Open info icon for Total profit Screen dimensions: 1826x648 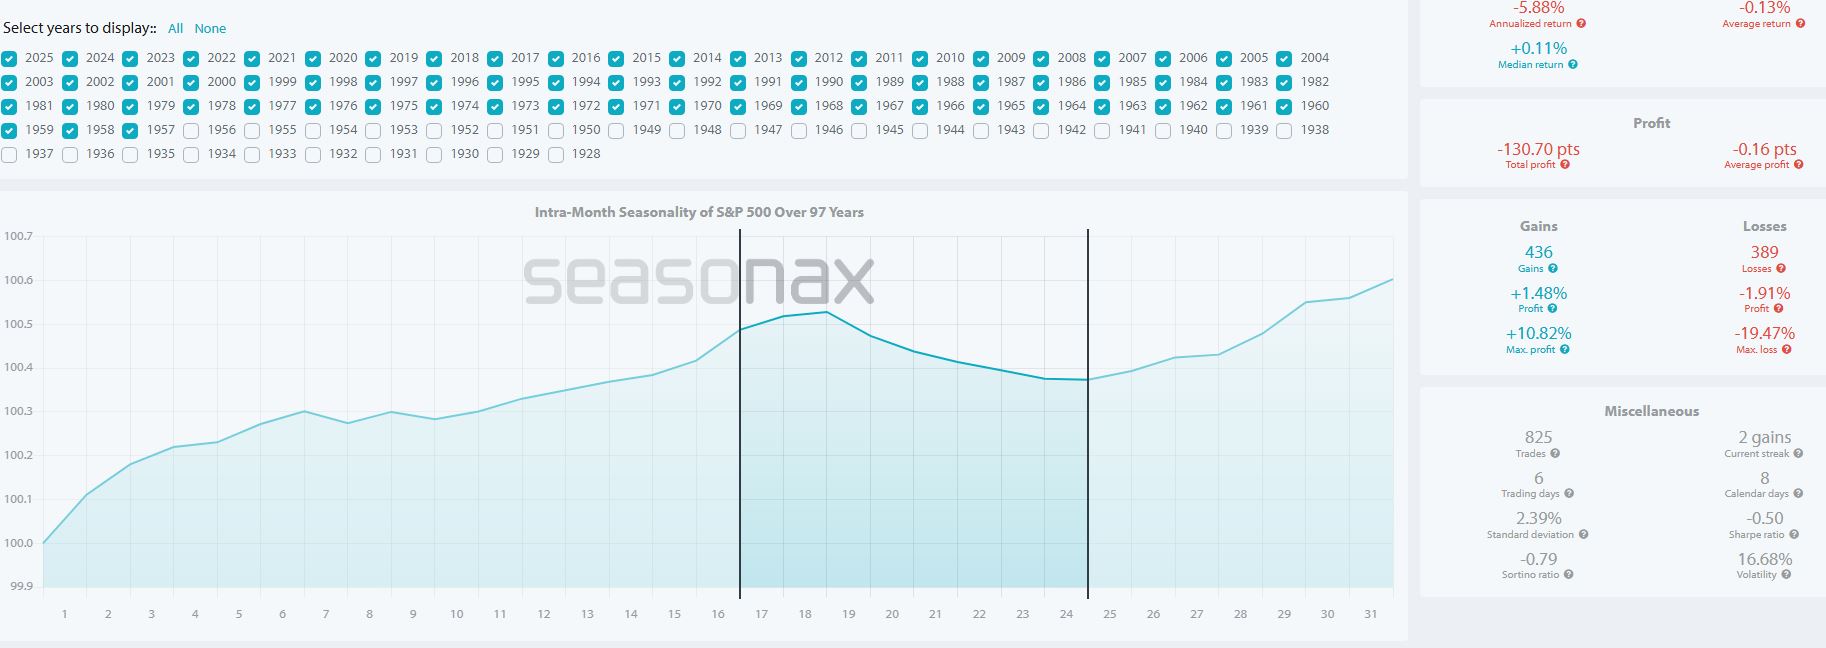coord(1565,165)
